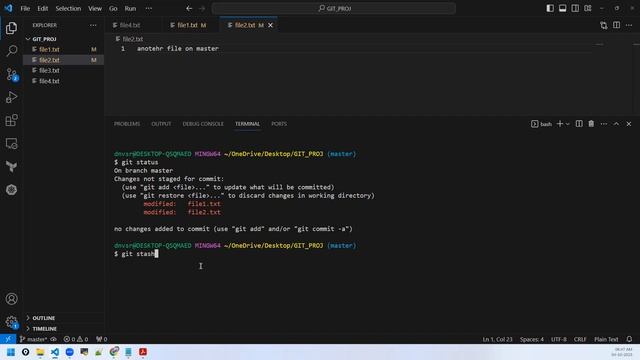Switch to the Output panel tab

[161, 124]
